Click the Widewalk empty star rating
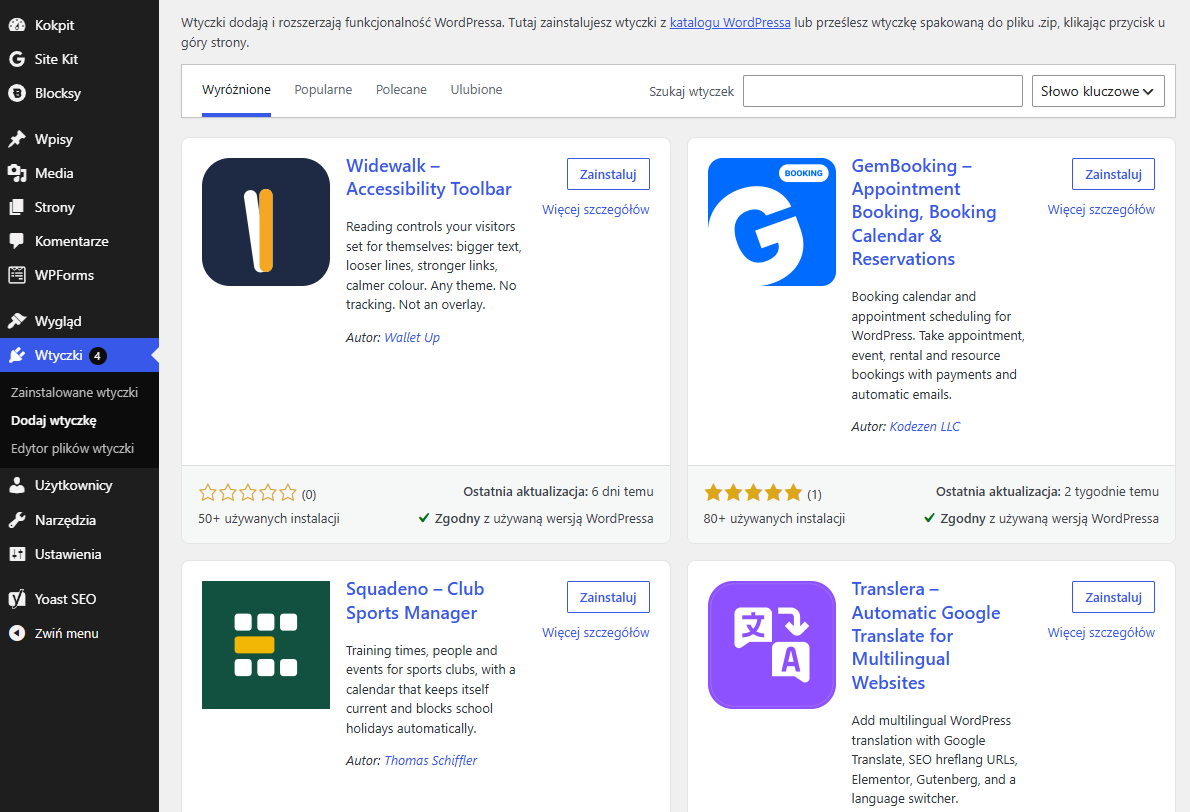The height and width of the screenshot is (812, 1190). click(x=247, y=493)
